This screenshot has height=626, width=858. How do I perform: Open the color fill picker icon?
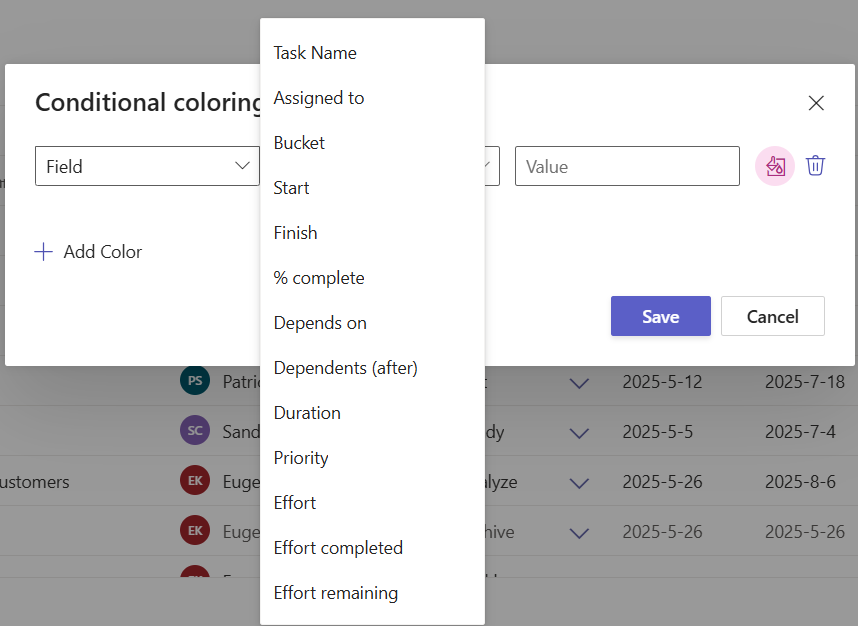click(x=774, y=165)
